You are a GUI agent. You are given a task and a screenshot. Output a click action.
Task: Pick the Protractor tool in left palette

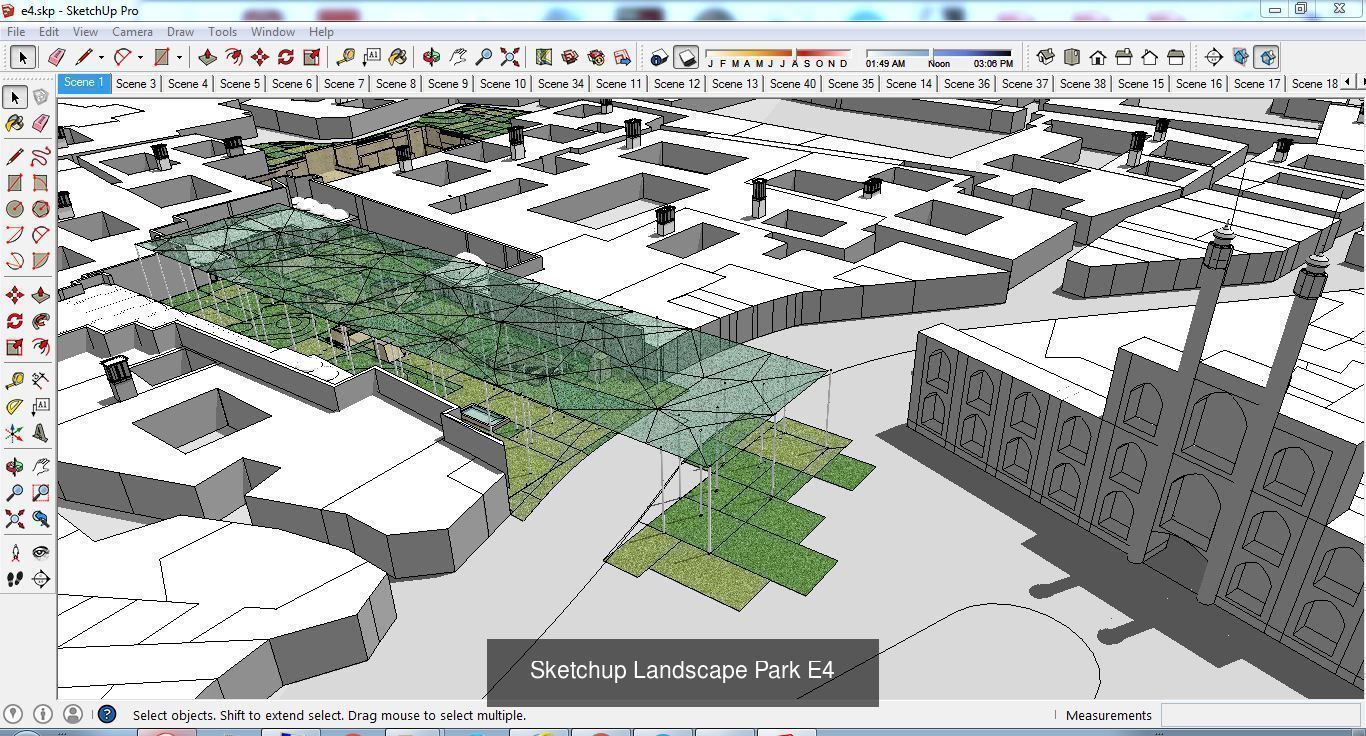tap(14, 406)
